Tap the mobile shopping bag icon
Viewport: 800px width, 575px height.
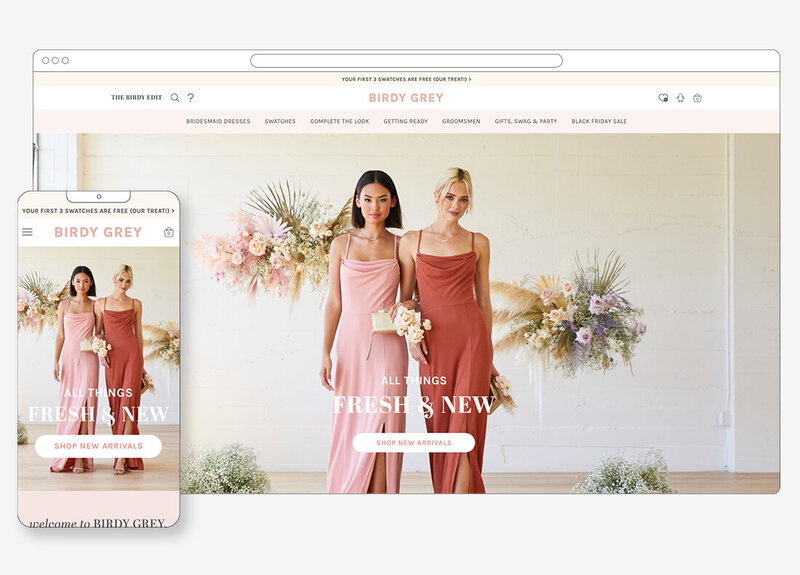[x=168, y=232]
